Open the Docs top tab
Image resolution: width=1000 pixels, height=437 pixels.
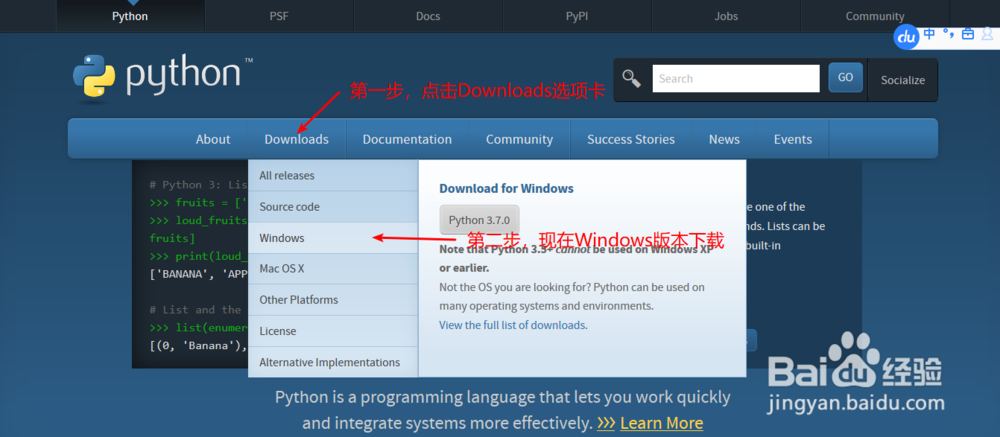pyautogui.click(x=428, y=16)
